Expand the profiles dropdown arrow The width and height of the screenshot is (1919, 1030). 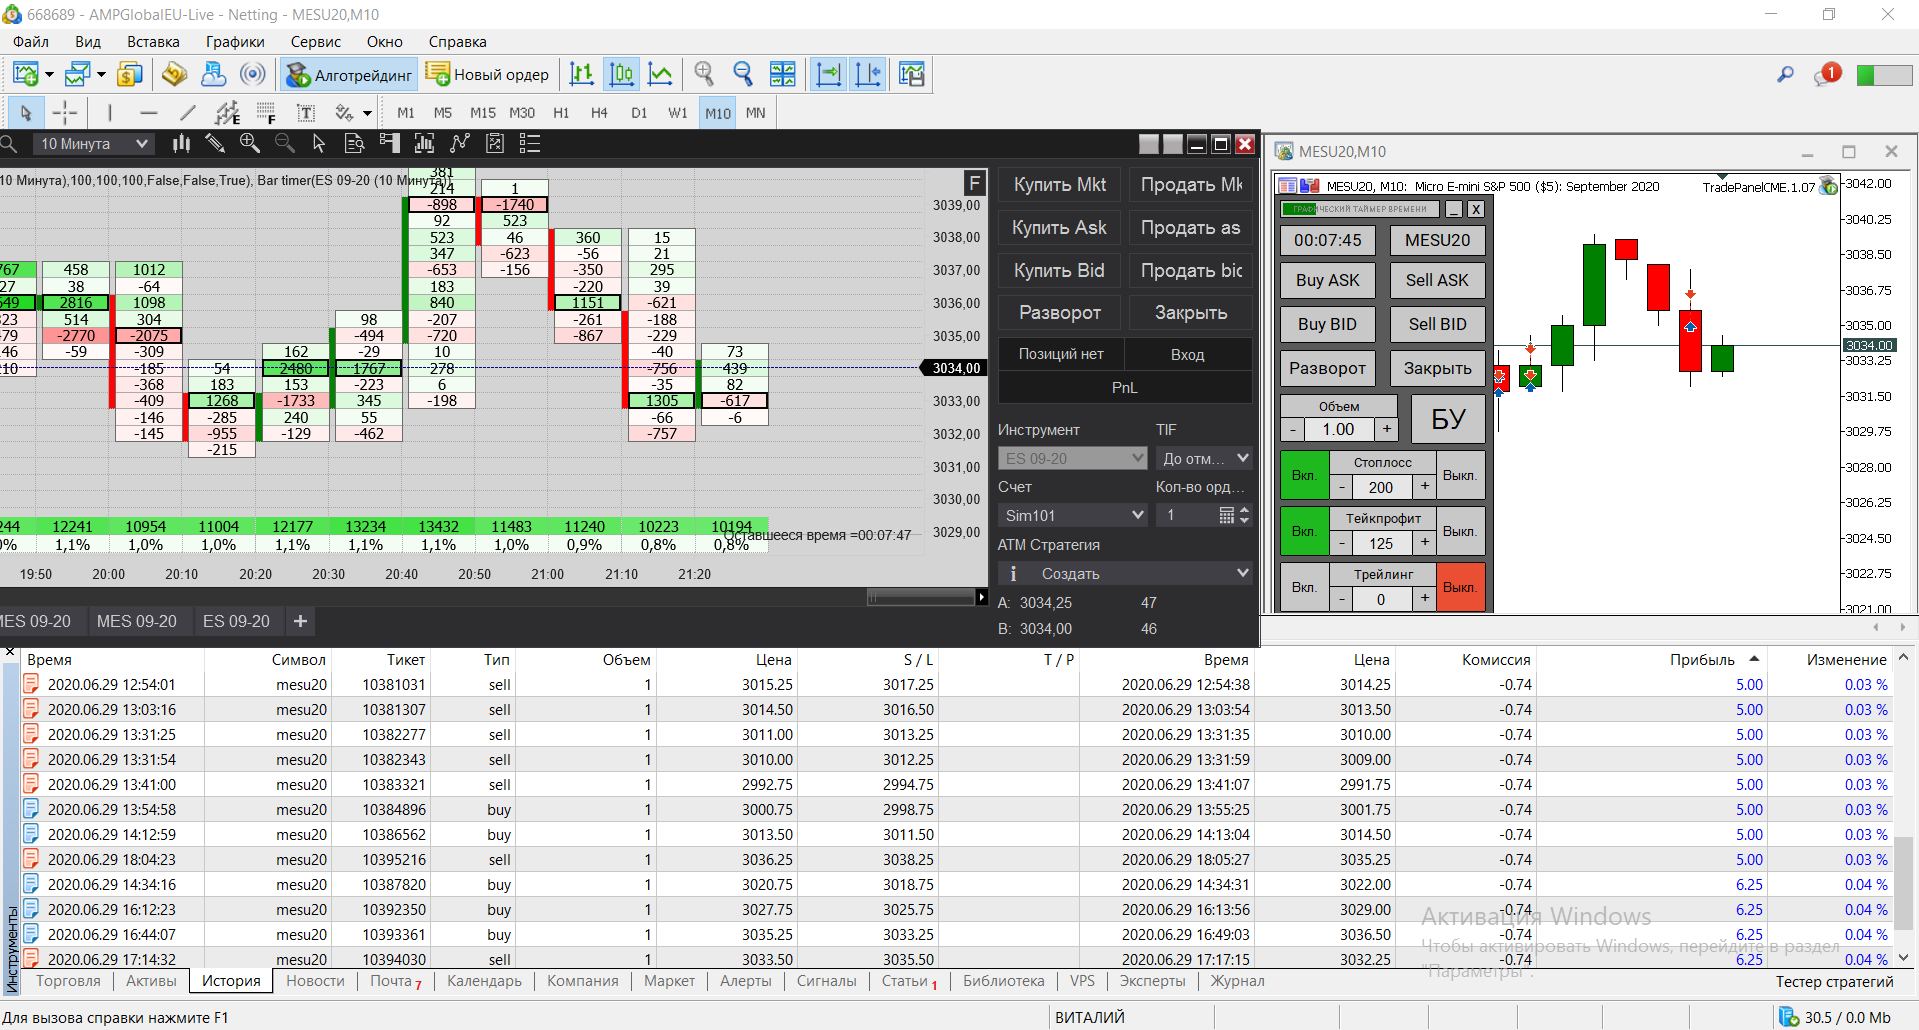coord(101,74)
